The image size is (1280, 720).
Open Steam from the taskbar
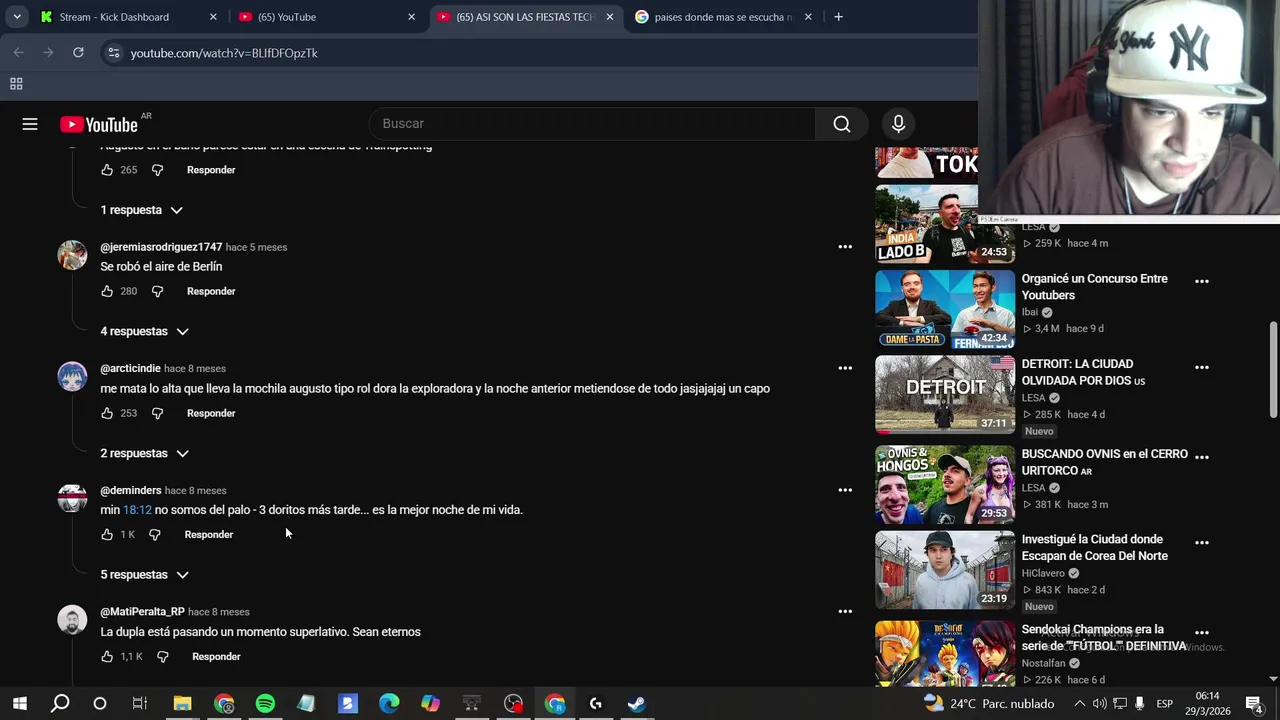[x=636, y=704]
